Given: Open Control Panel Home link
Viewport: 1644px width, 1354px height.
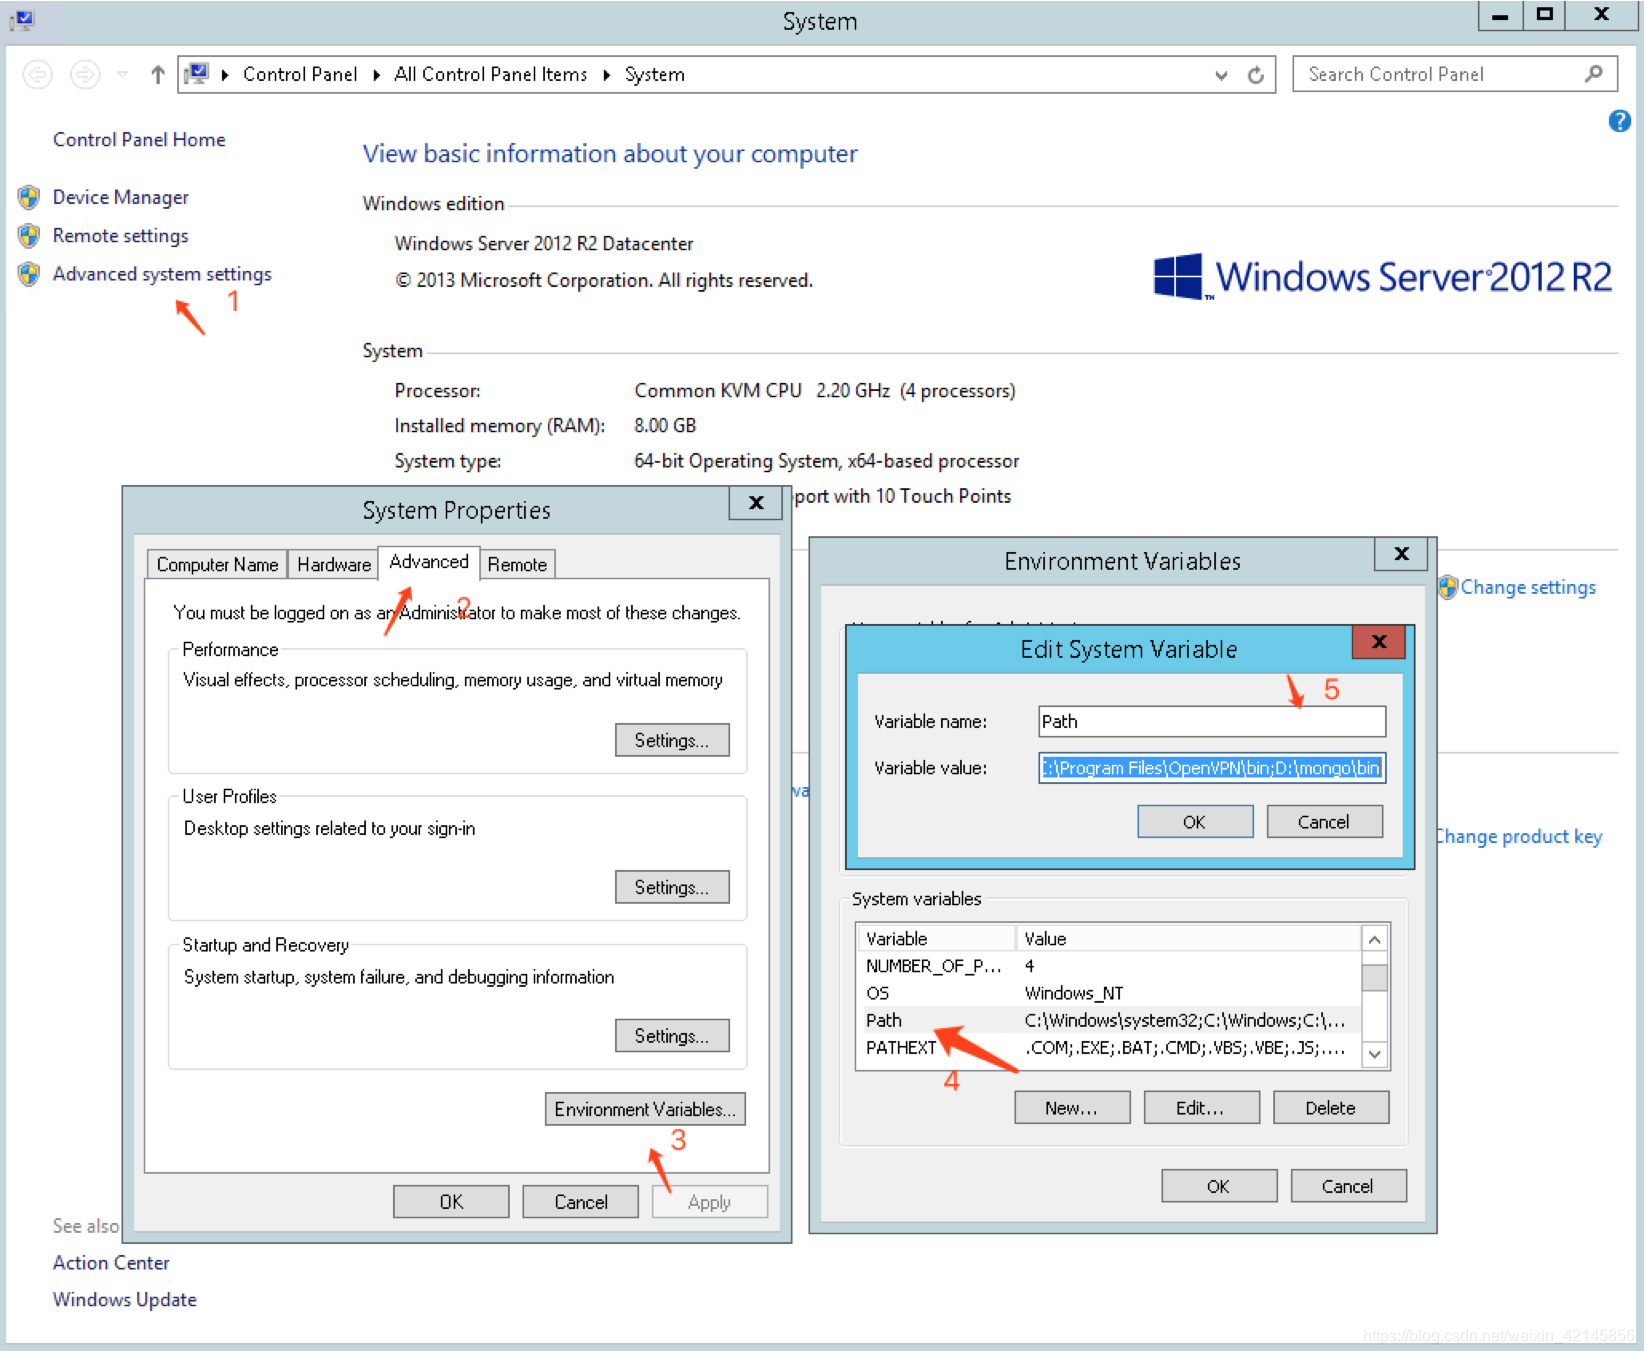Looking at the screenshot, I should click(139, 140).
